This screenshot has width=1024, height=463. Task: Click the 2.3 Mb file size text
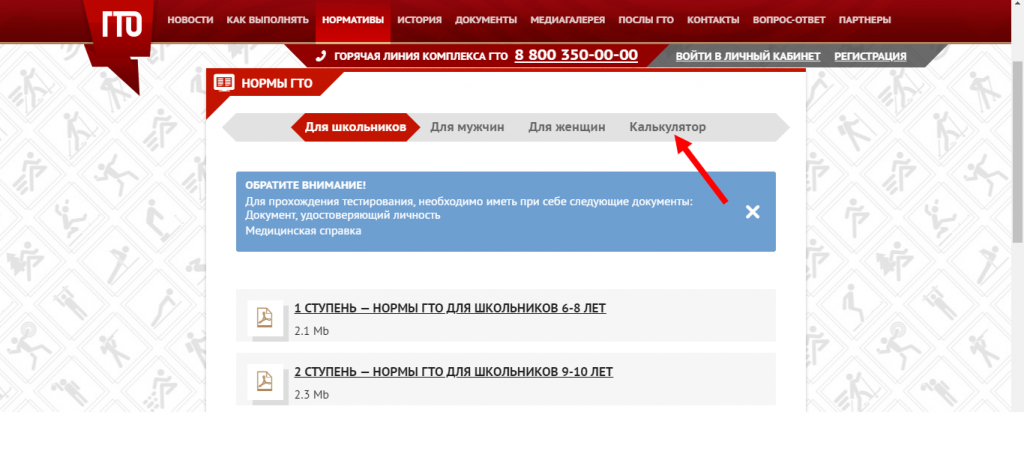(312, 394)
